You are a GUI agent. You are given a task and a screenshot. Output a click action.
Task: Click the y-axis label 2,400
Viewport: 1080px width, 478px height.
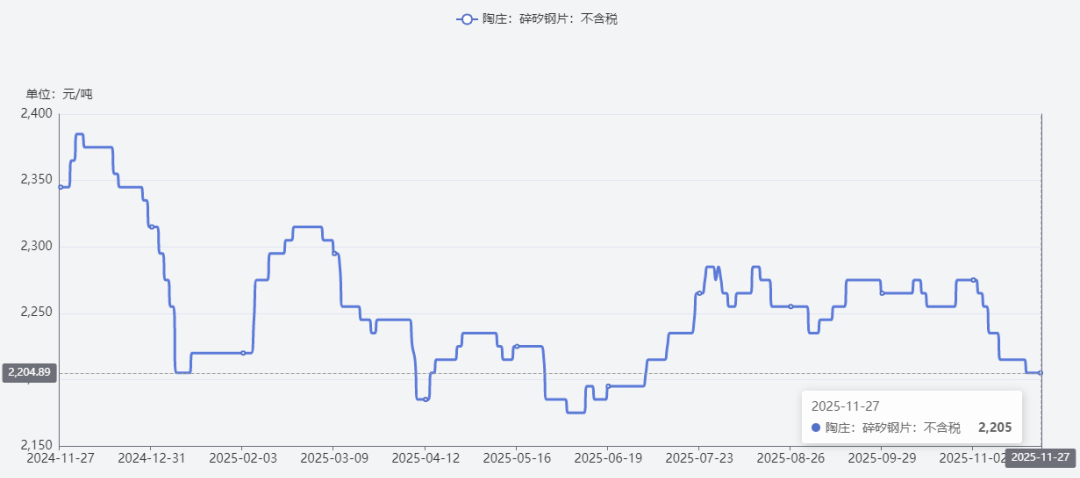click(x=38, y=114)
